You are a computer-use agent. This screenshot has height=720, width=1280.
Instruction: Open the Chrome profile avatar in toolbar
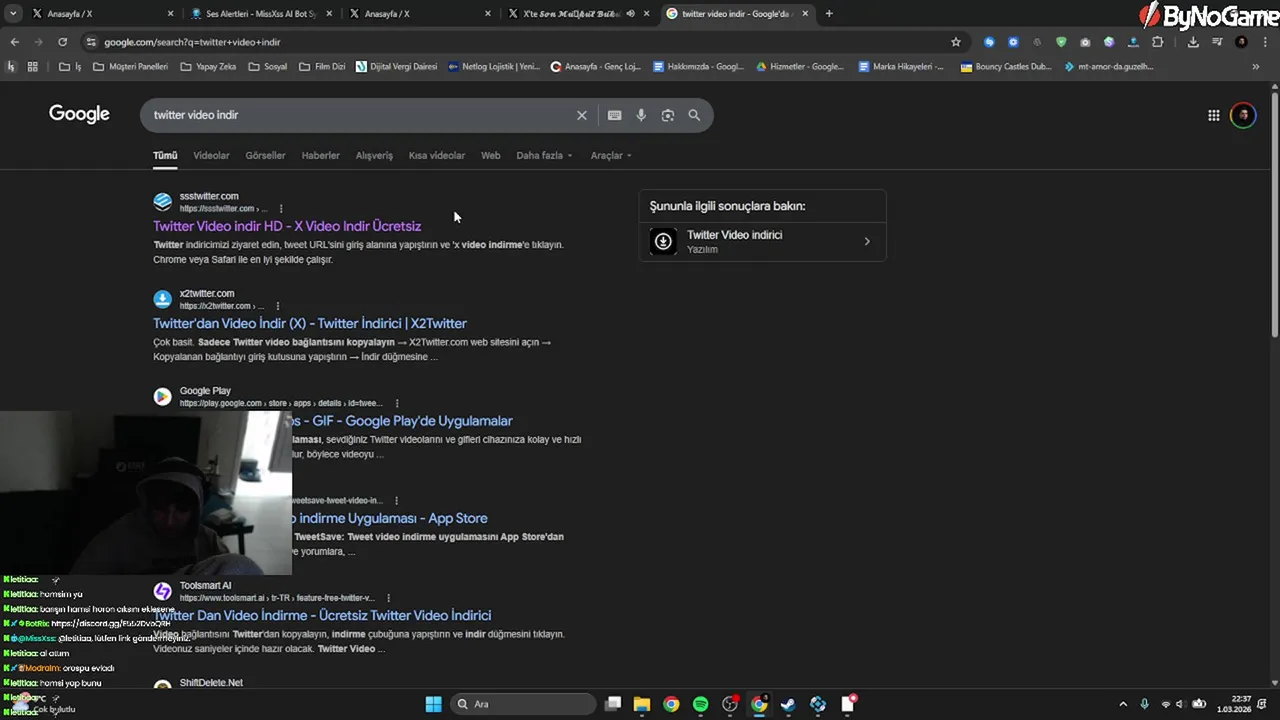click(1241, 42)
